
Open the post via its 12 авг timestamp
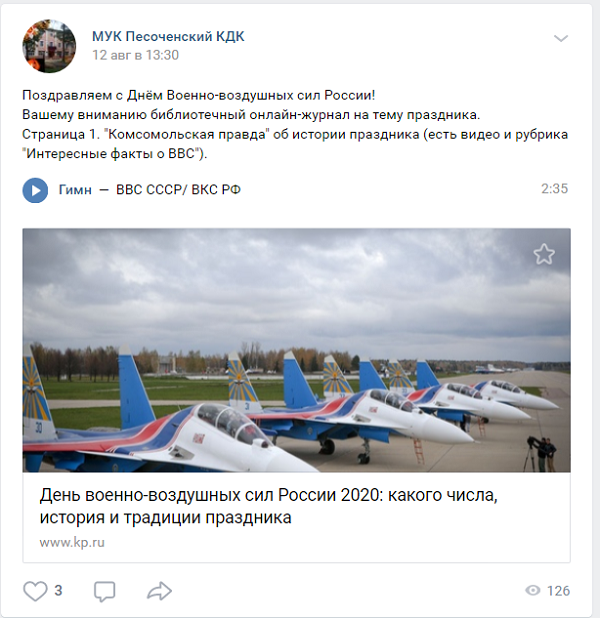[x=135, y=55]
